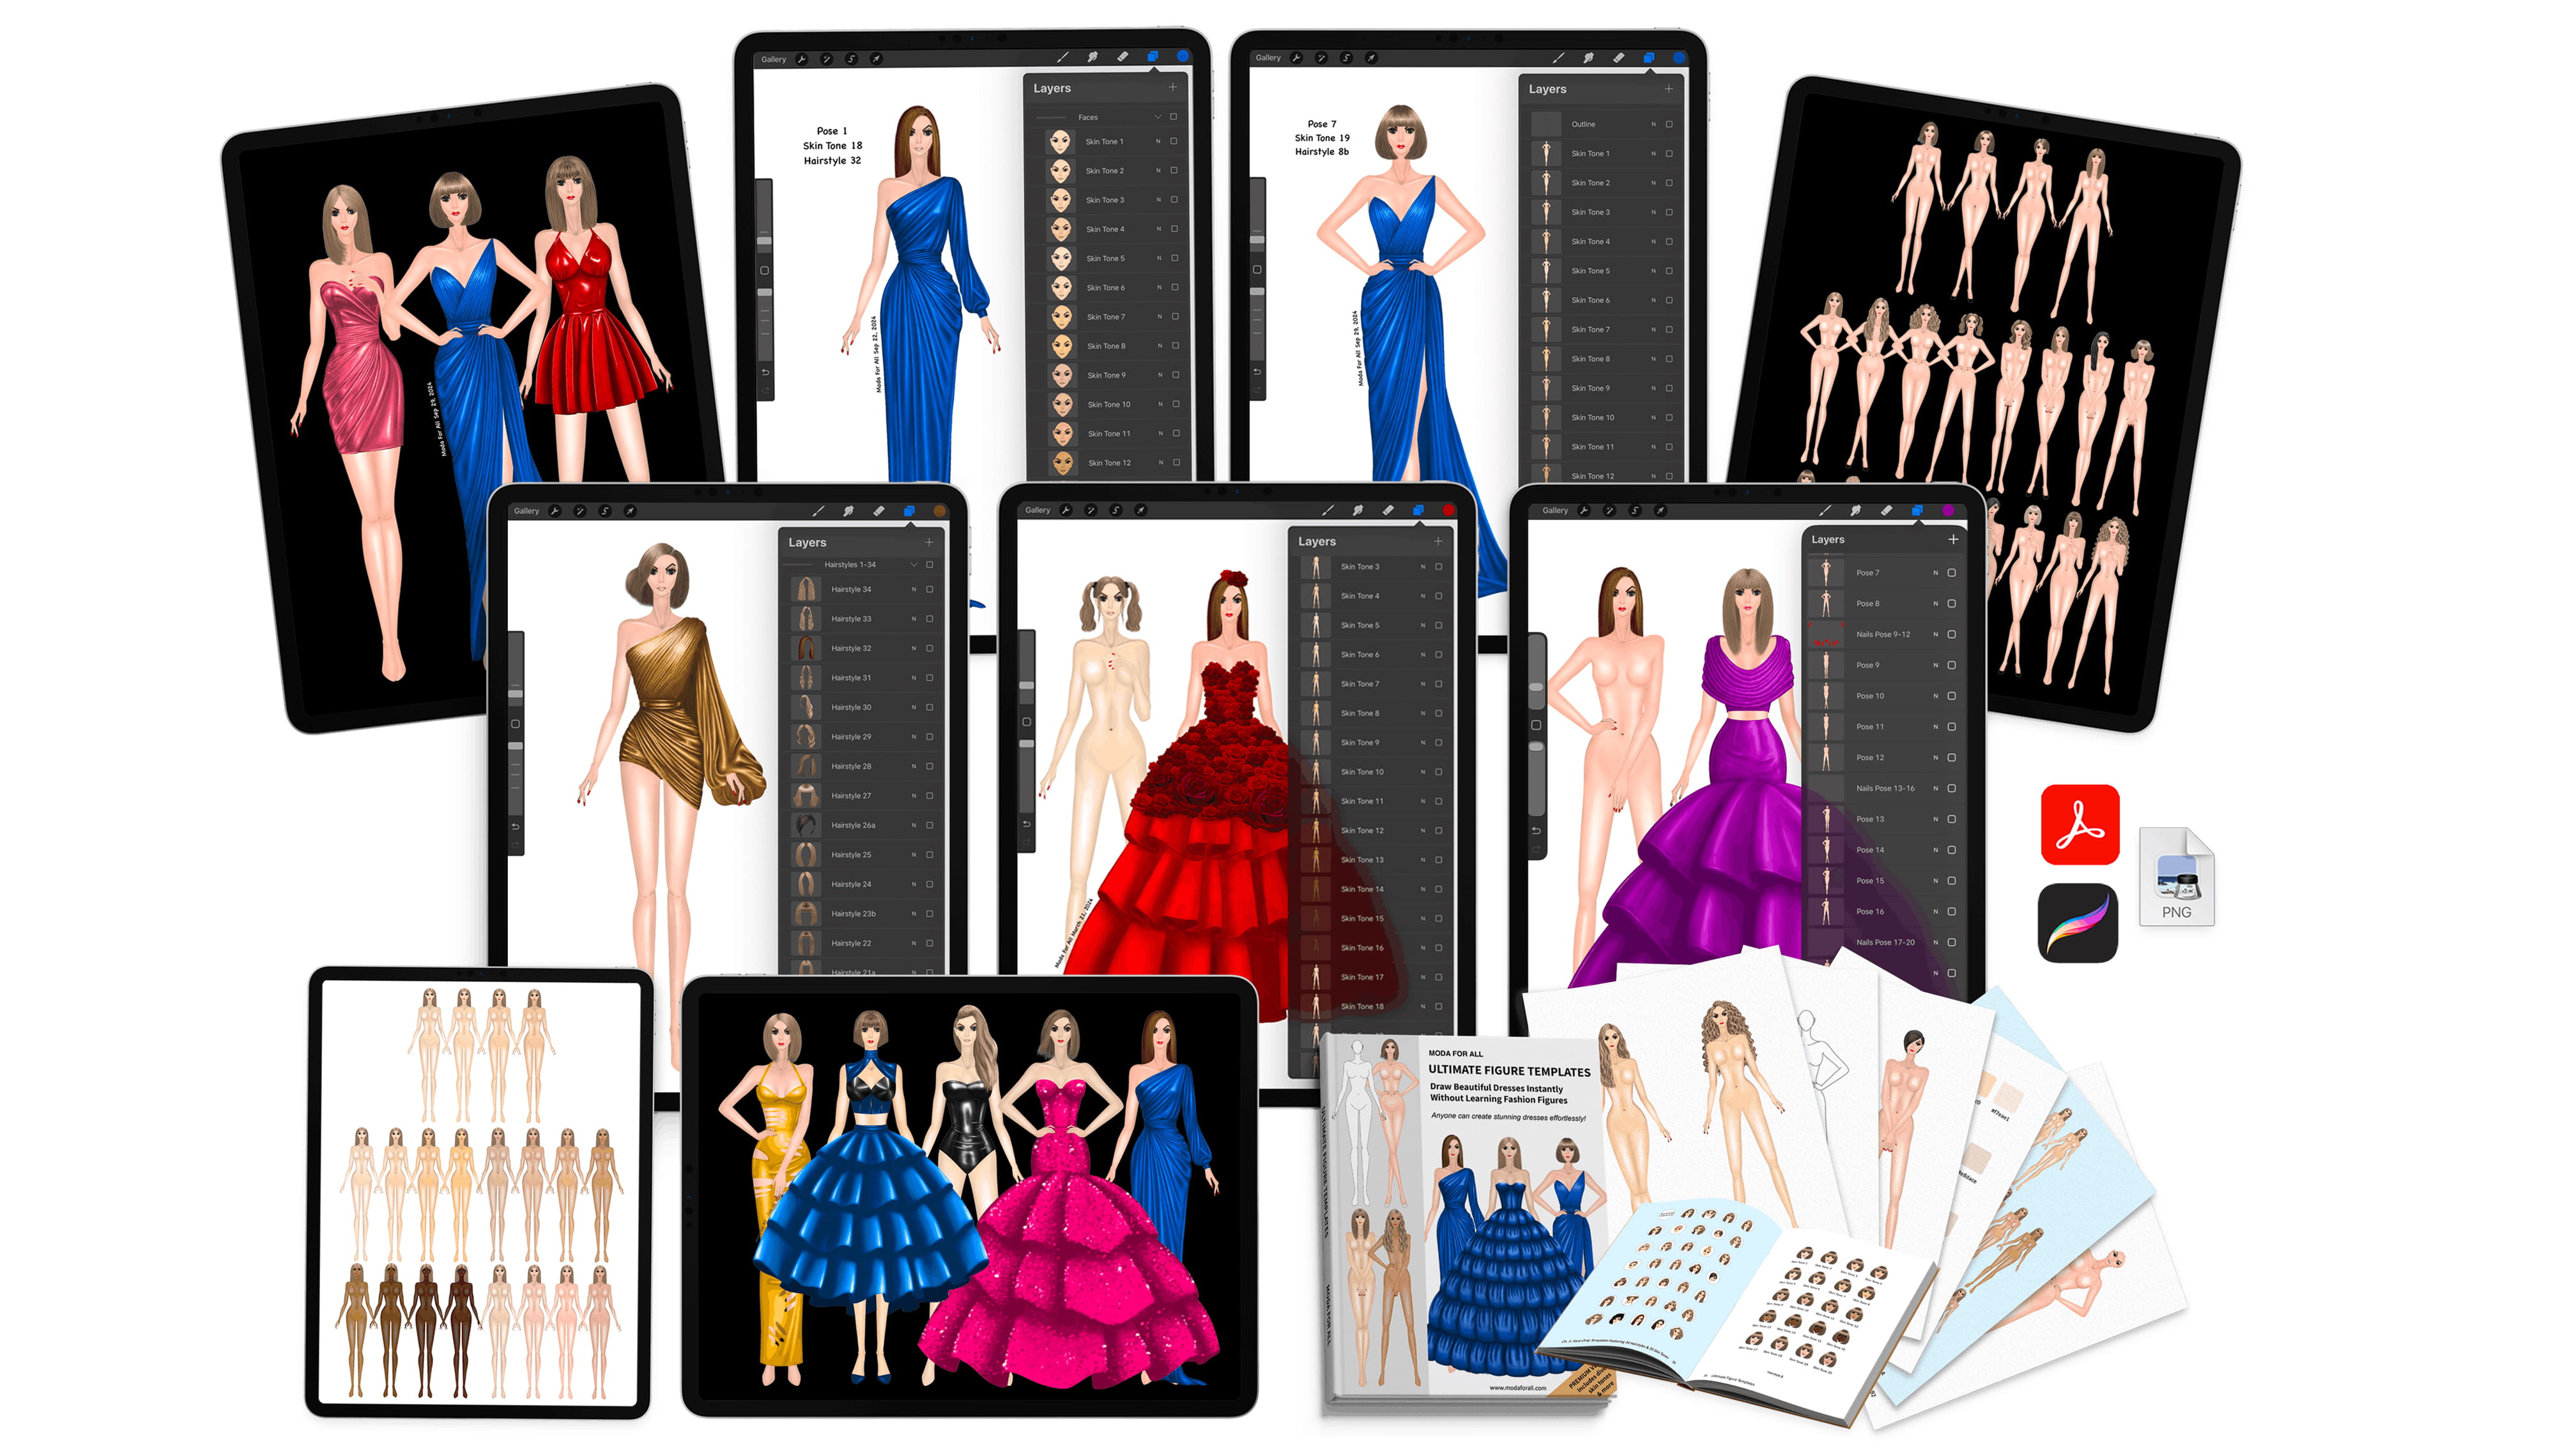Tap the Smudge tool on Pose 7 screen
Image resolution: width=2576 pixels, height=1449 pixels.
point(1589,58)
